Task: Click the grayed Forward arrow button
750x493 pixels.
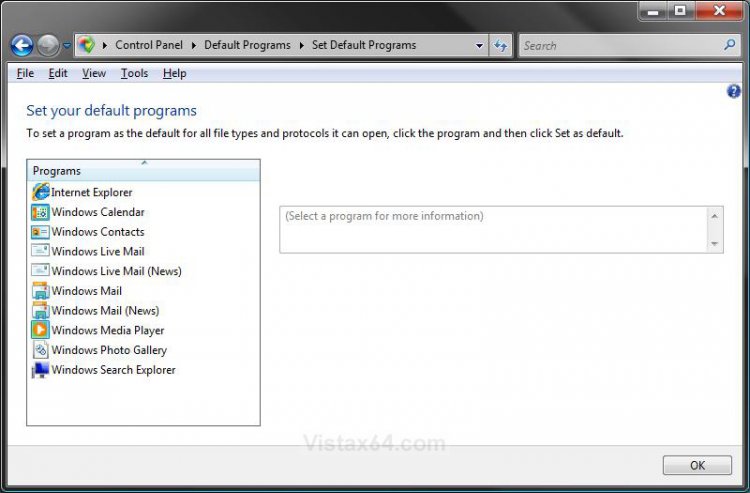Action: coord(48,46)
